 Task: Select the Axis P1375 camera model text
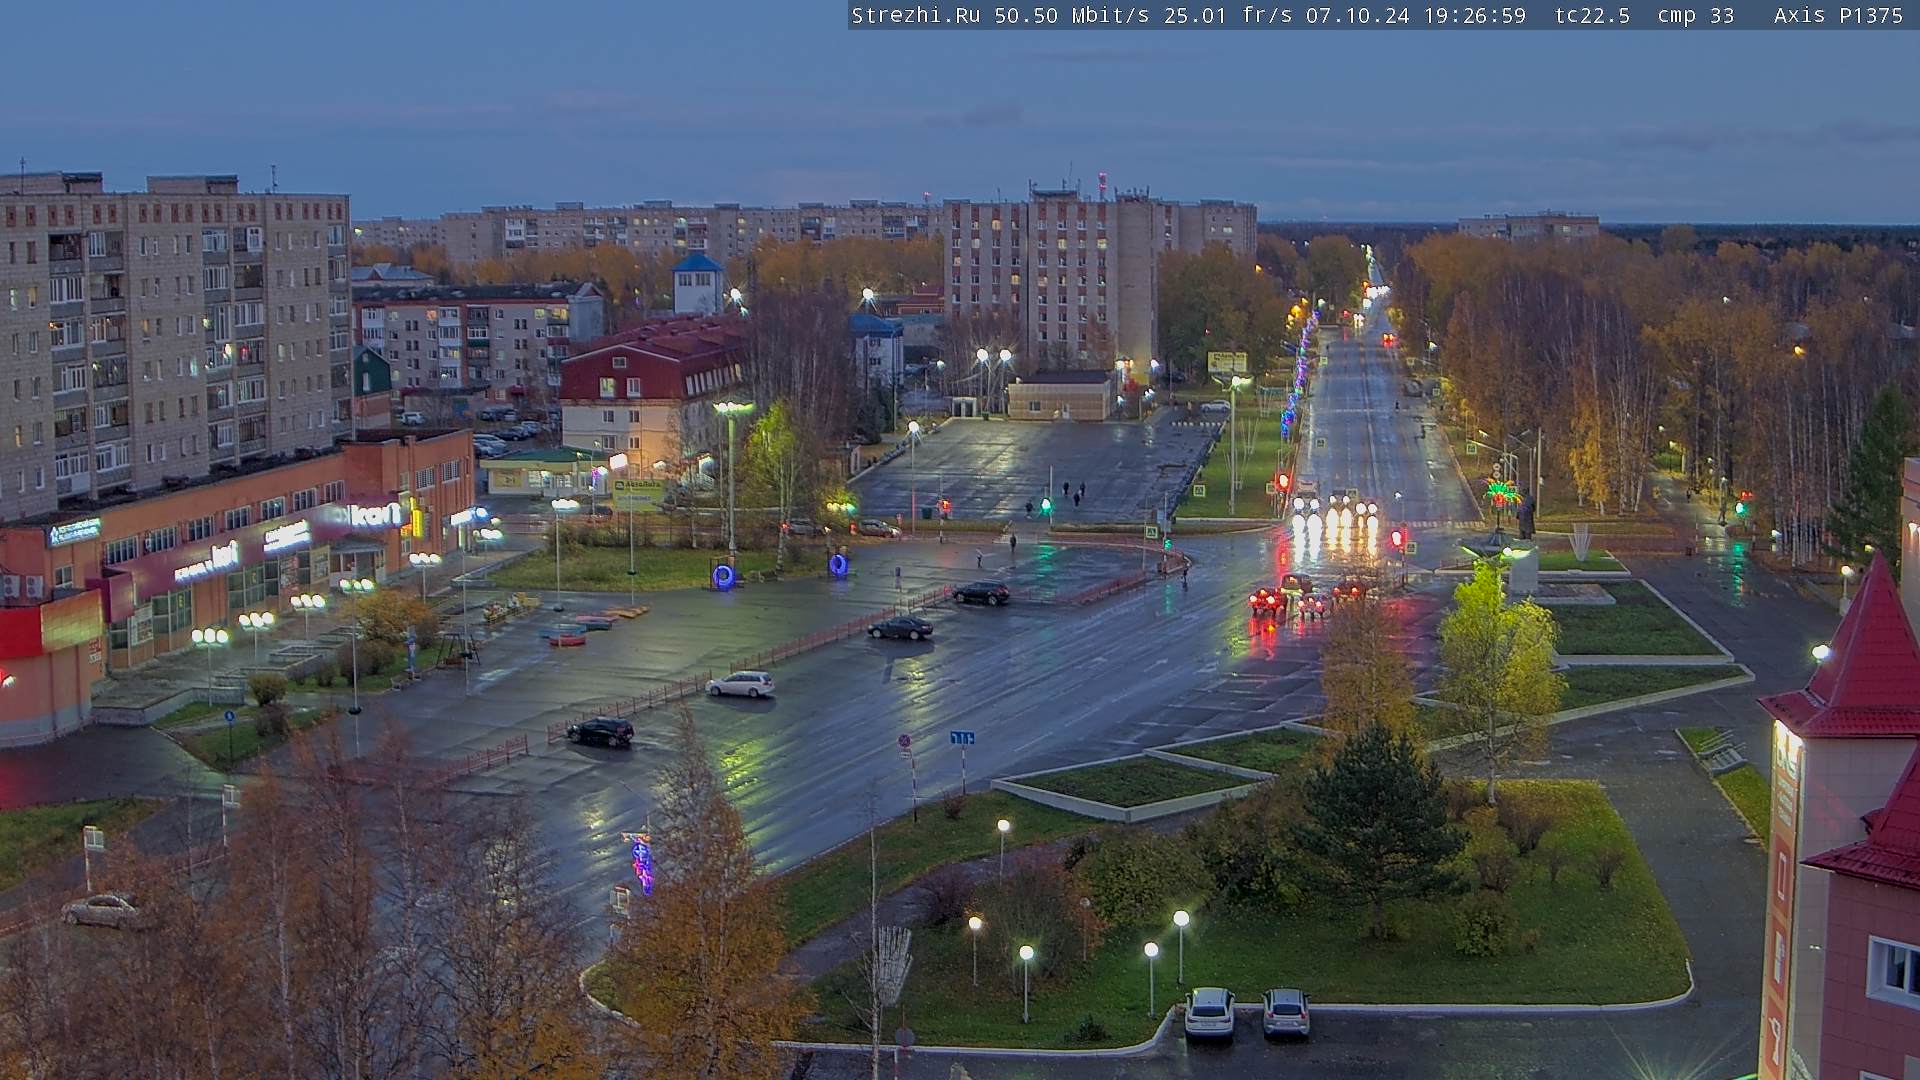click(x=1838, y=16)
